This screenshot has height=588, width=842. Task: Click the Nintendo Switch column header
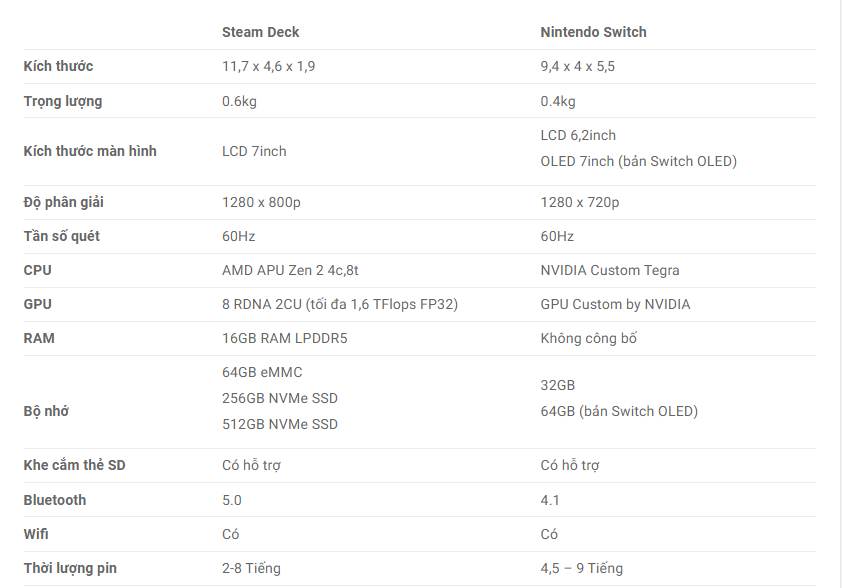(593, 32)
